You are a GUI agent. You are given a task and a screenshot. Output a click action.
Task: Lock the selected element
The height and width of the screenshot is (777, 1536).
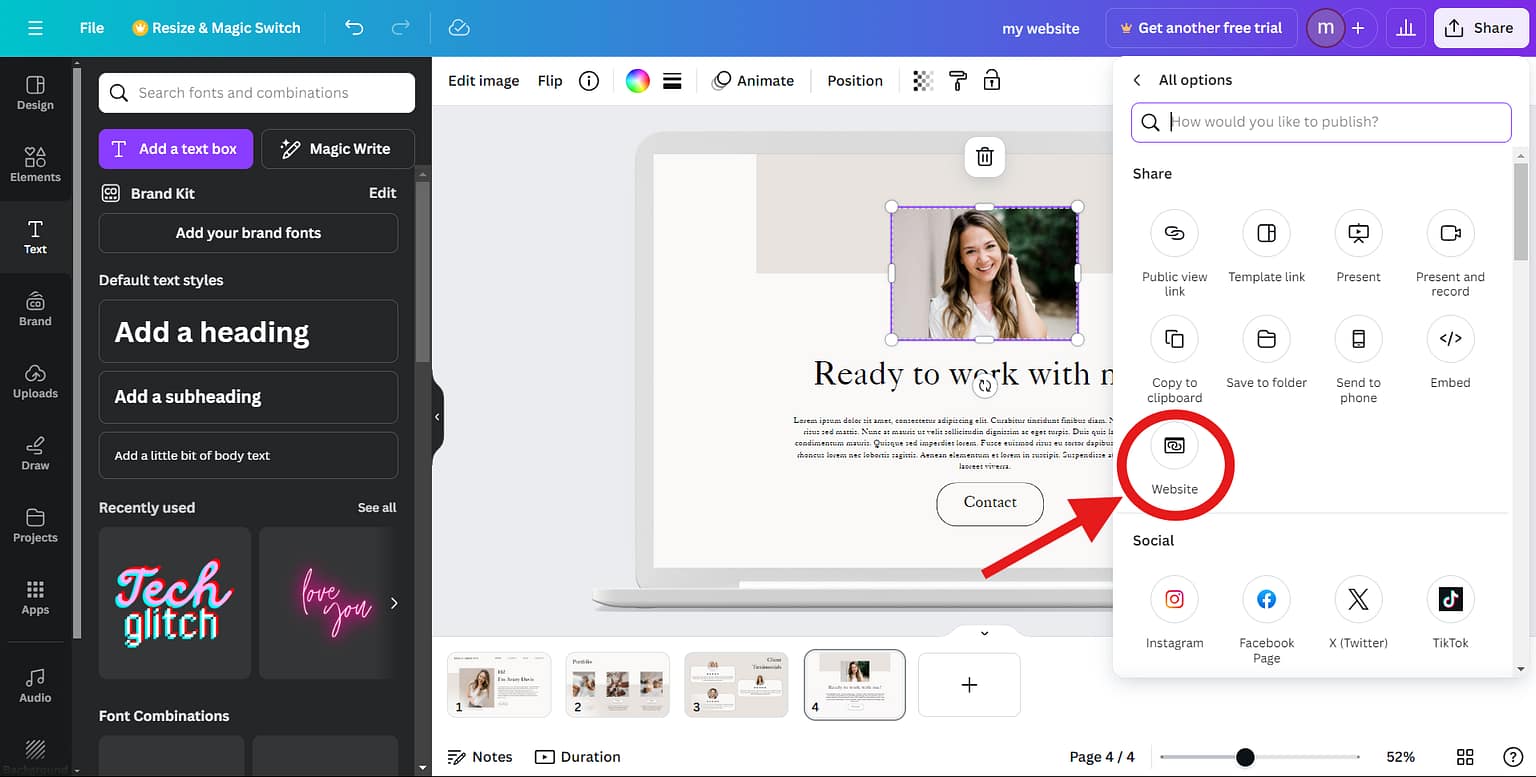[x=991, y=80]
